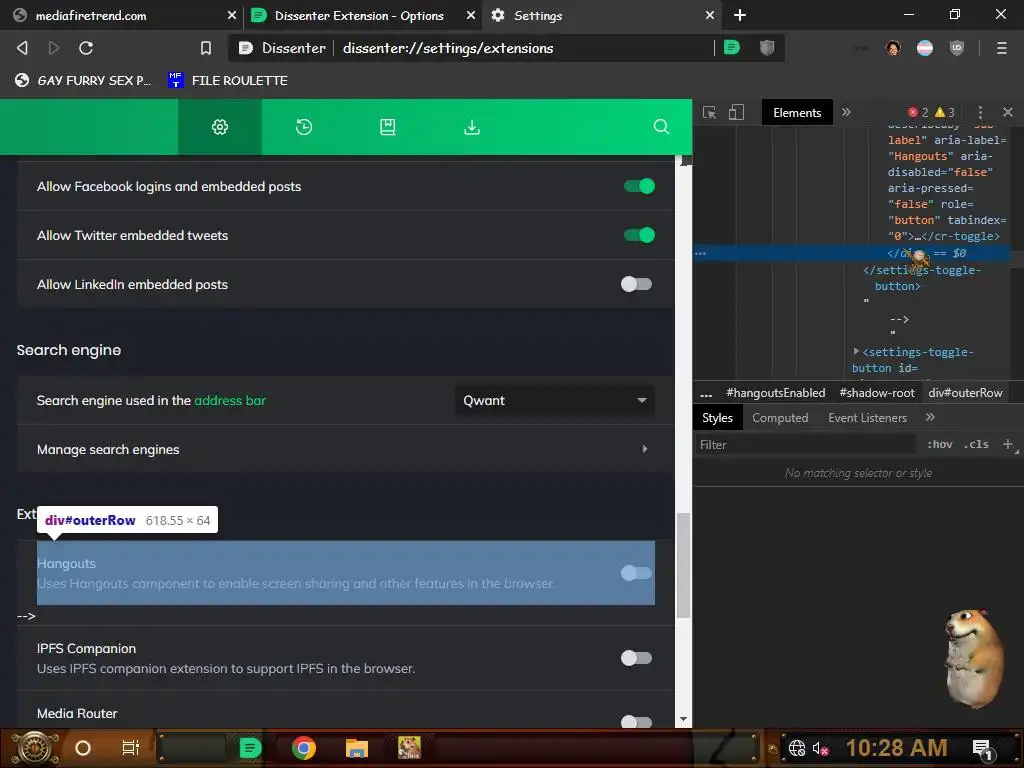Open the browser hamburger menu
1024x768 pixels.
tap(1001, 48)
